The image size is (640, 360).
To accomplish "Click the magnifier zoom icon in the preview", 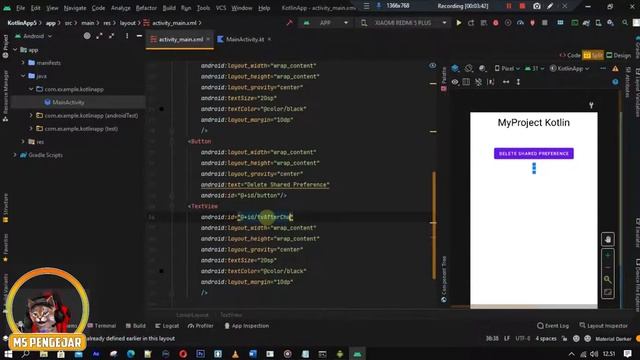I will point(608,280).
